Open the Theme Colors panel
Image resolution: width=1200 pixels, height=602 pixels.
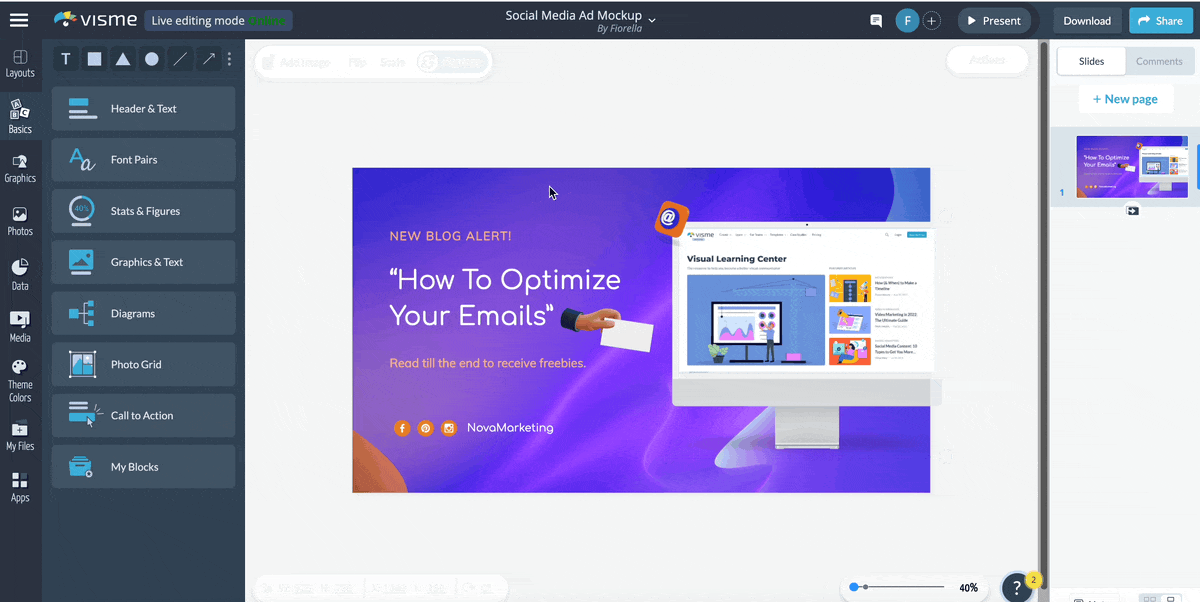click(x=20, y=379)
